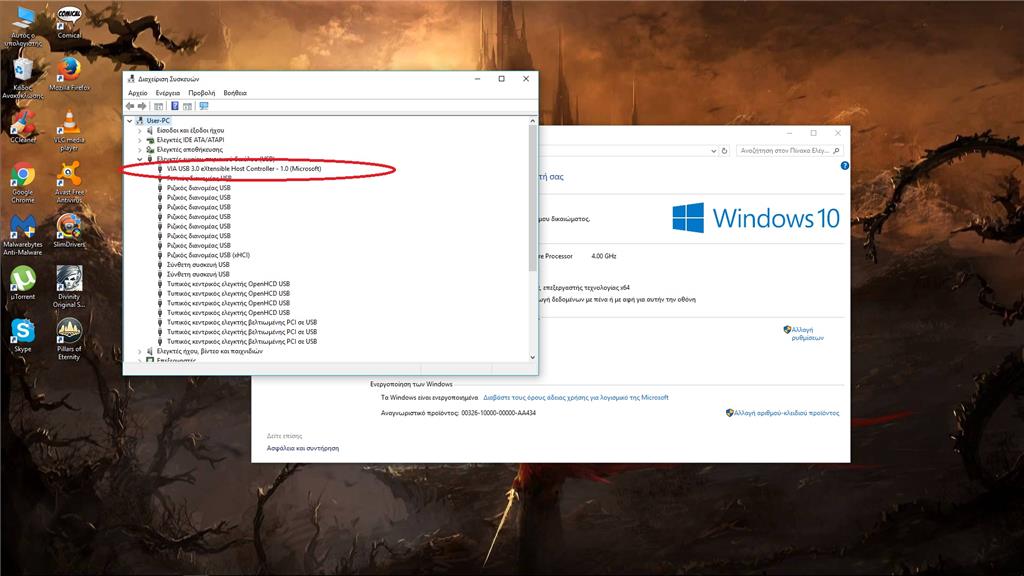Select the Κάδος Ανακύκλωσης recycle bin icon

[23, 78]
